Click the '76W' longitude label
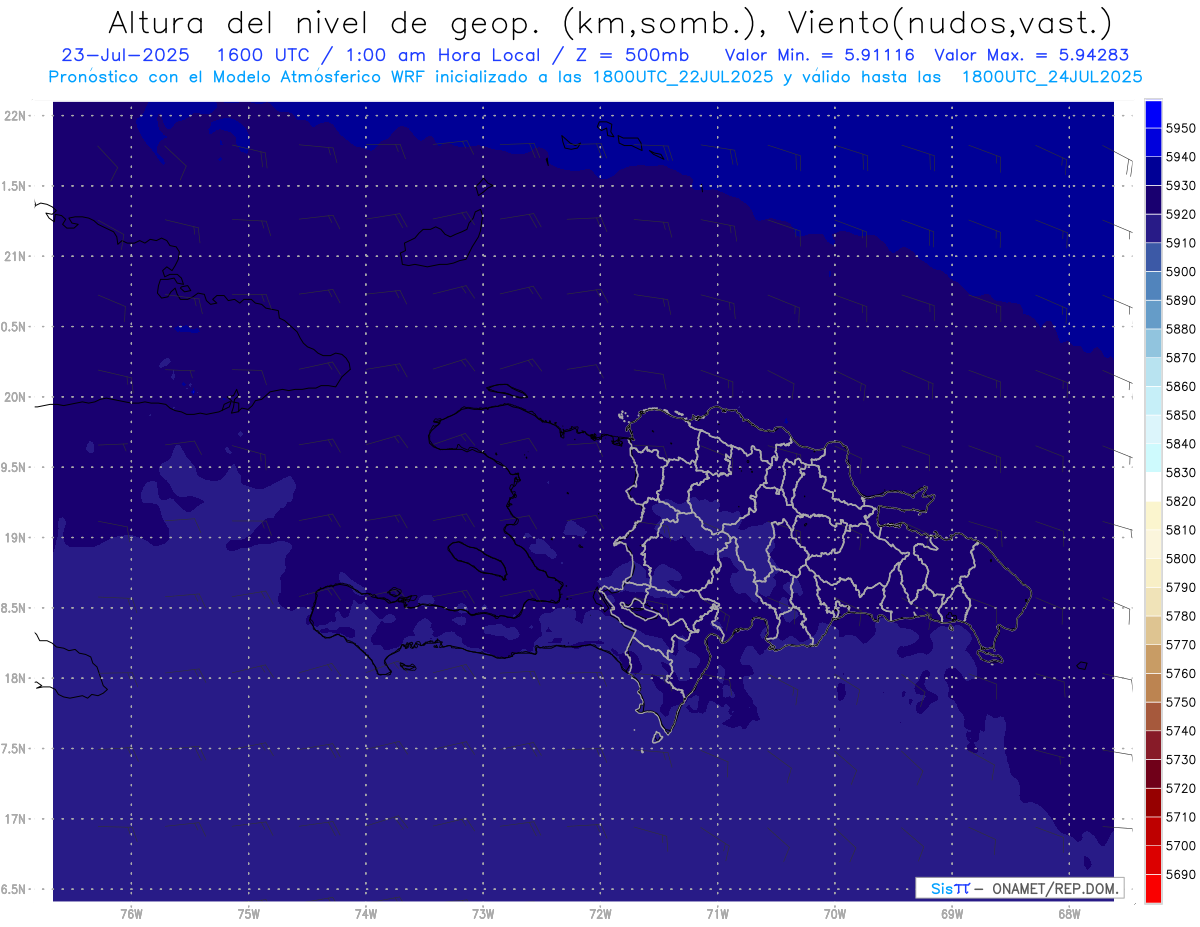Screen dimensions: 1200x927 point(131,914)
